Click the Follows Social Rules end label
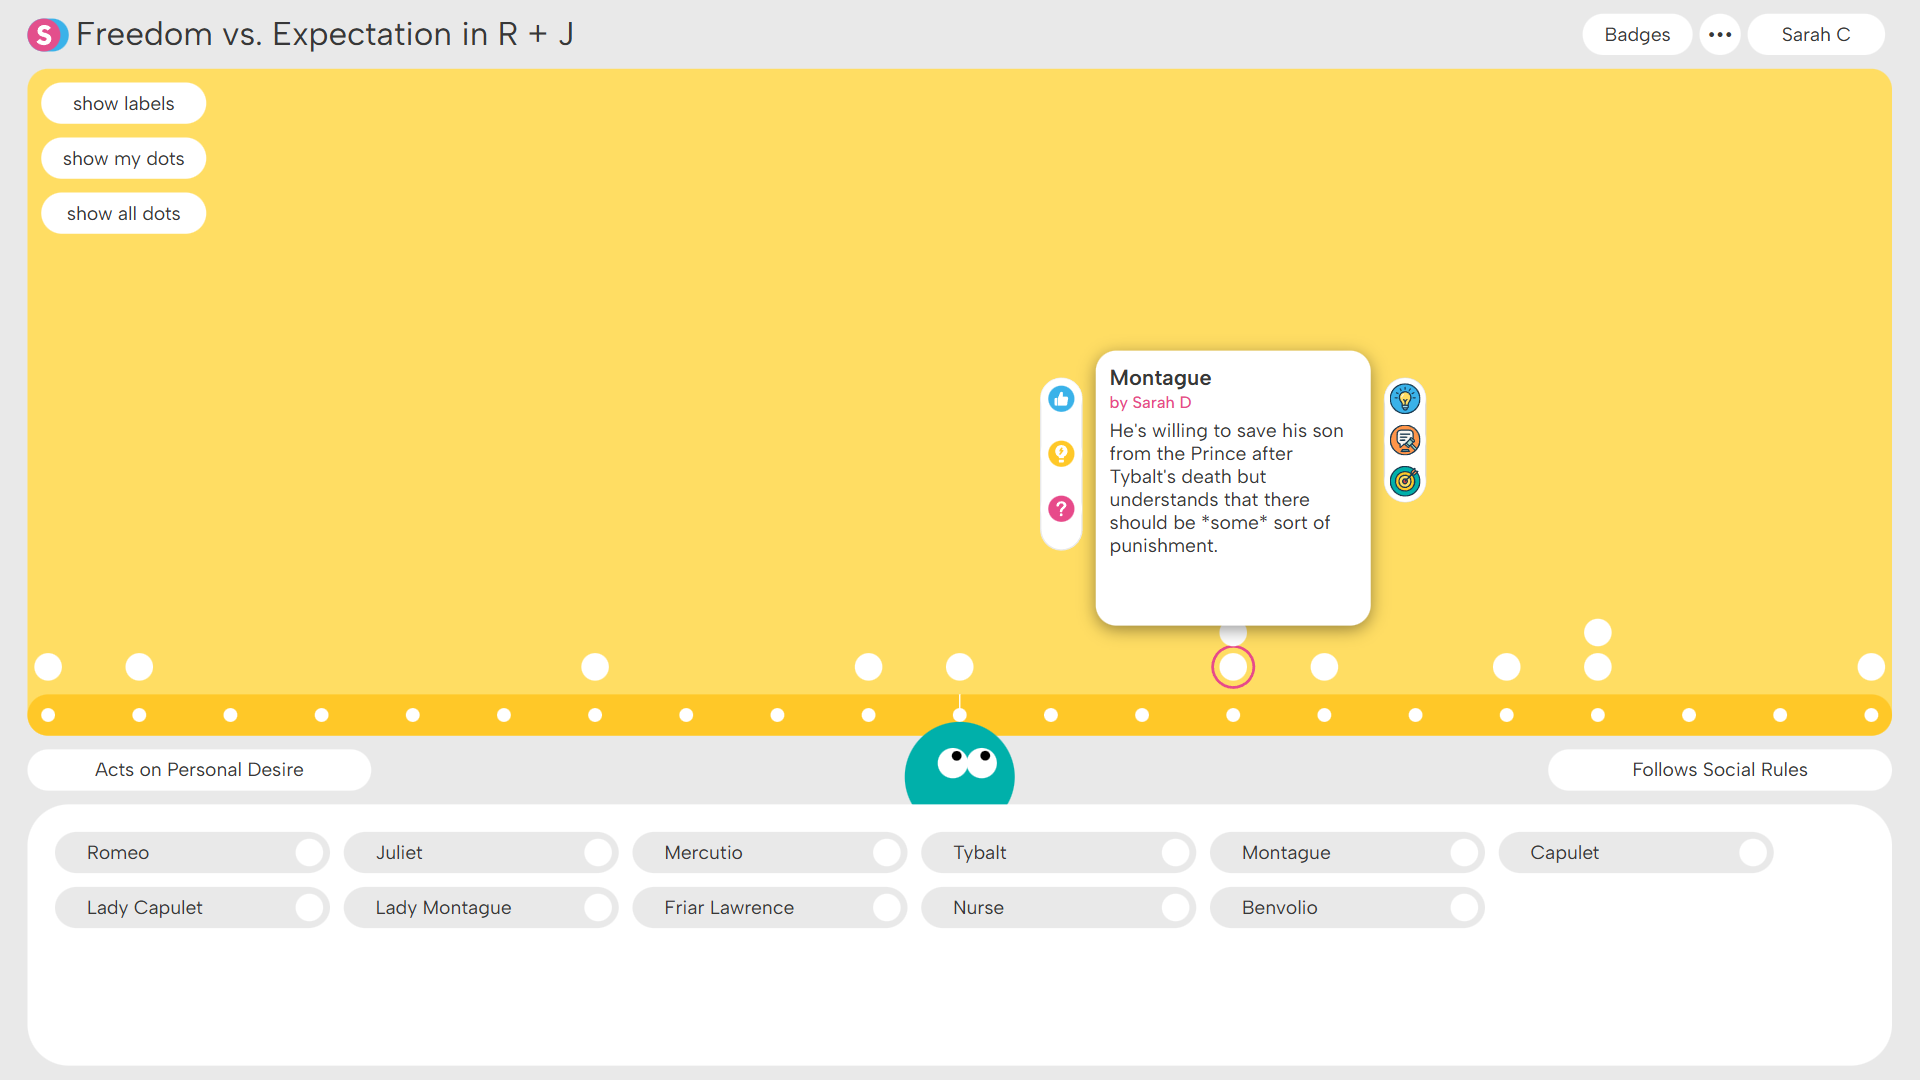The image size is (1920, 1080). click(x=1719, y=770)
